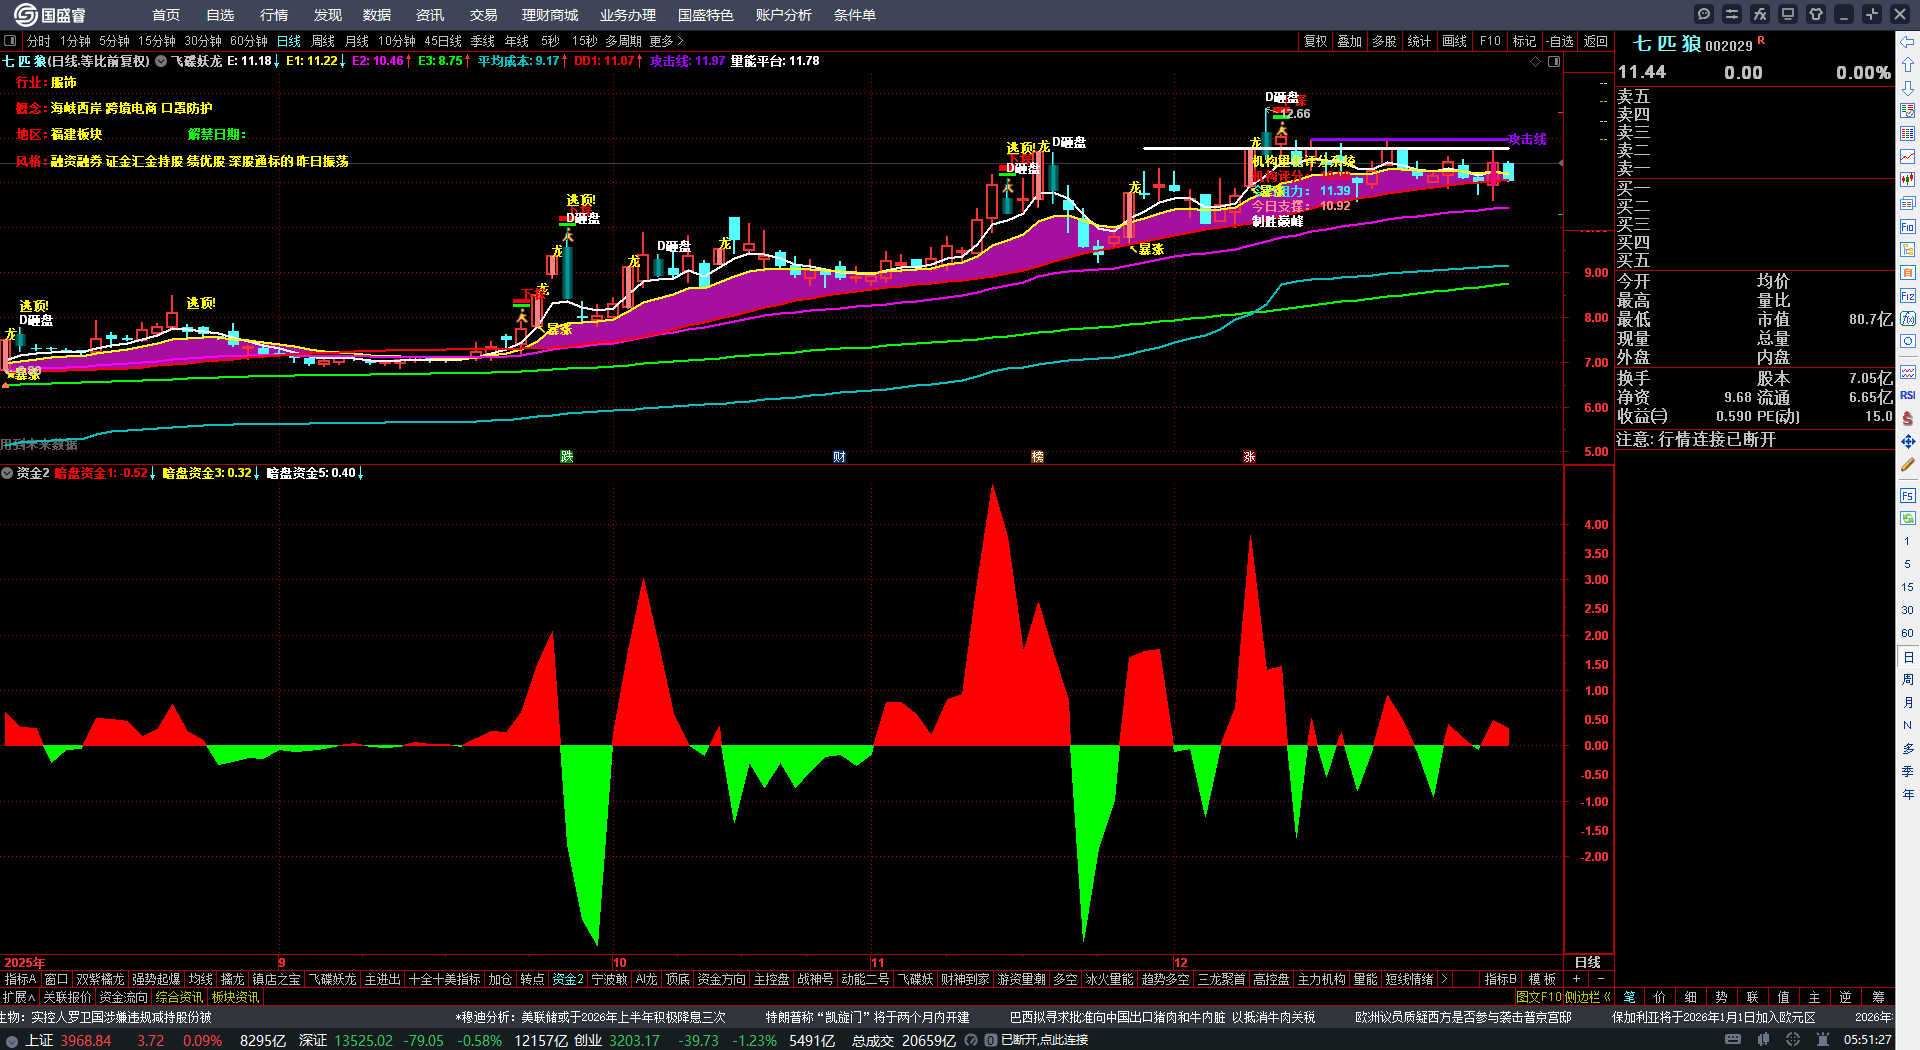Click the blue down arrow sidebar icon

click(1908, 88)
